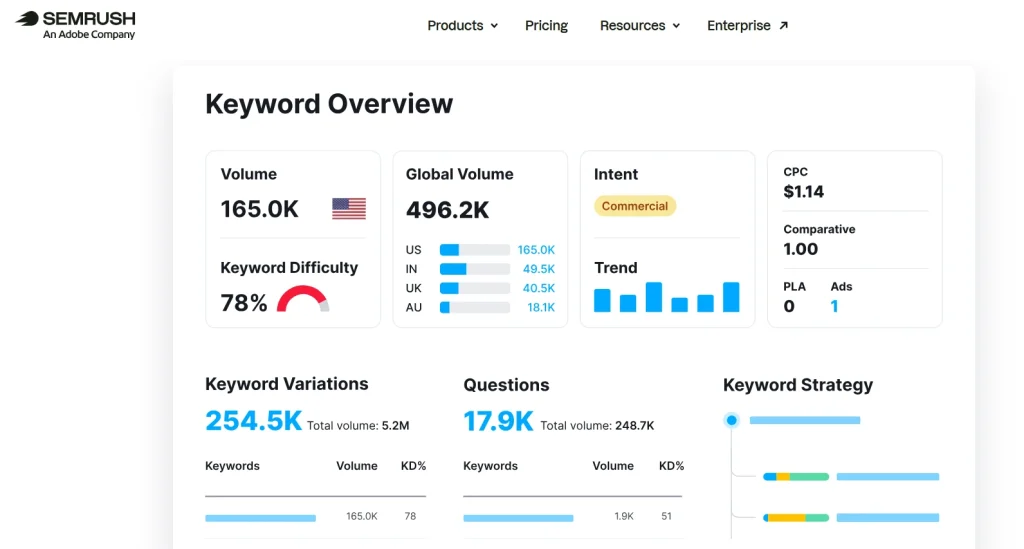Click the 165.0K US global volume value
This screenshot has width=1024, height=549.
pos(536,250)
